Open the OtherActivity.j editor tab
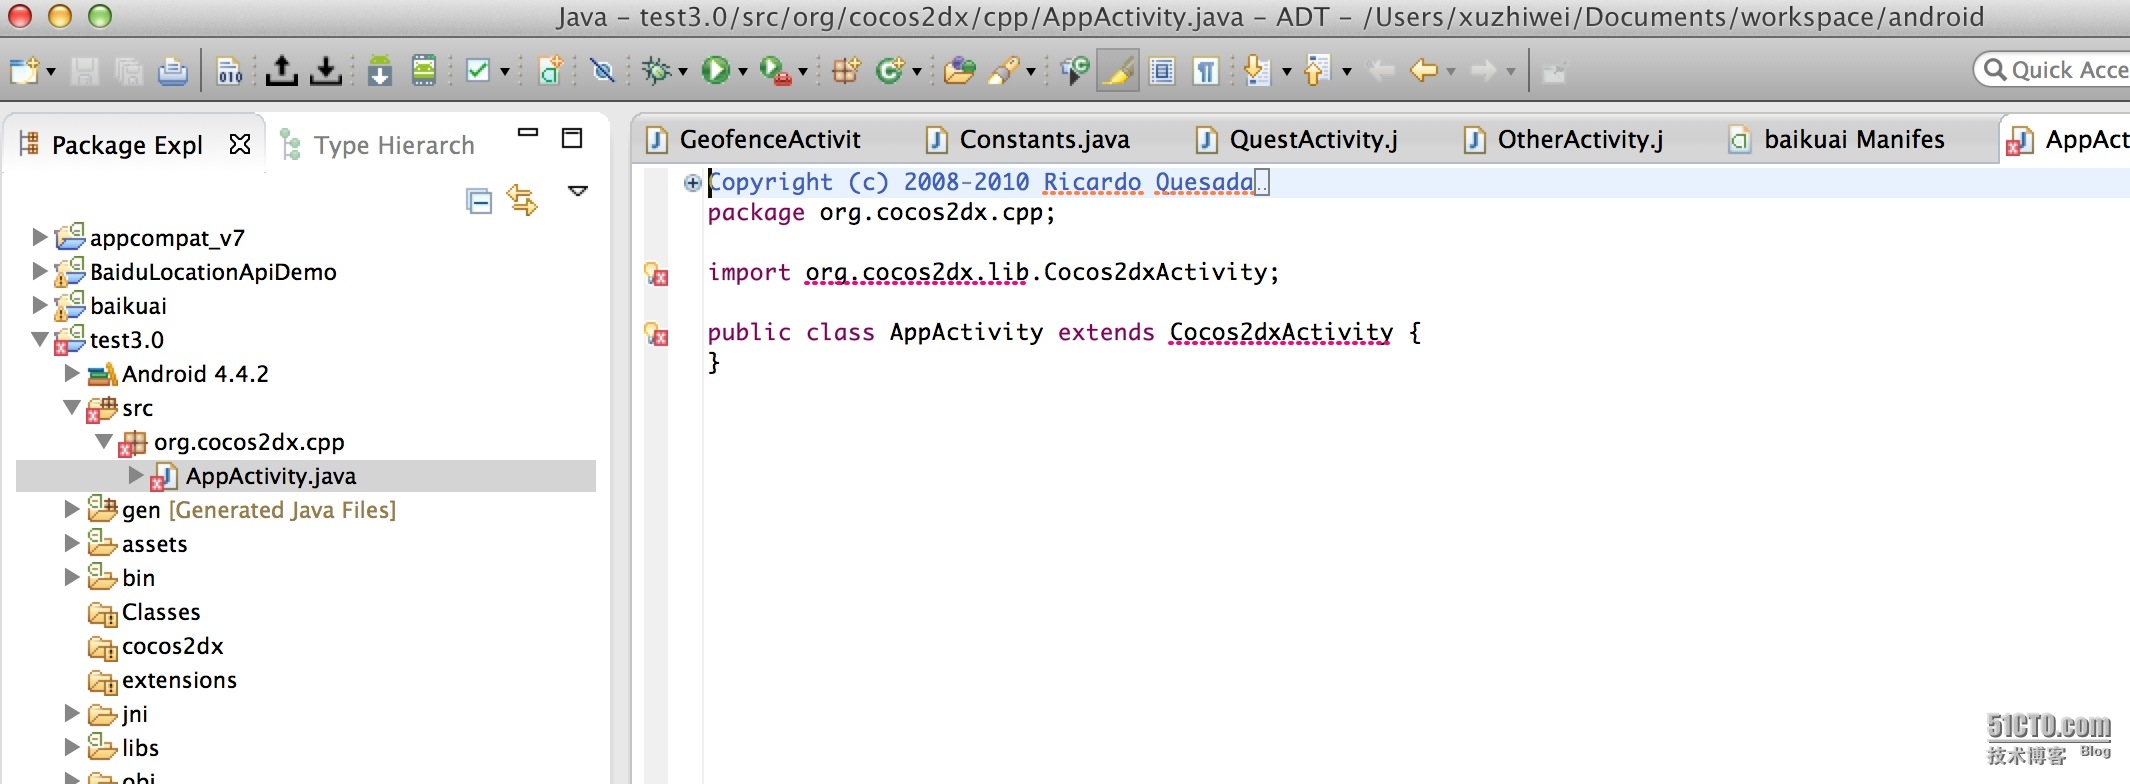The height and width of the screenshot is (784, 2130). click(x=1566, y=139)
